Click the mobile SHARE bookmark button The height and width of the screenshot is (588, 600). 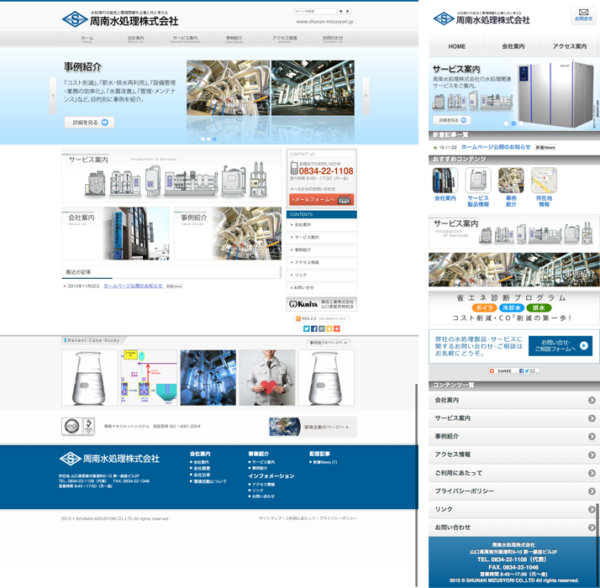click(x=514, y=371)
